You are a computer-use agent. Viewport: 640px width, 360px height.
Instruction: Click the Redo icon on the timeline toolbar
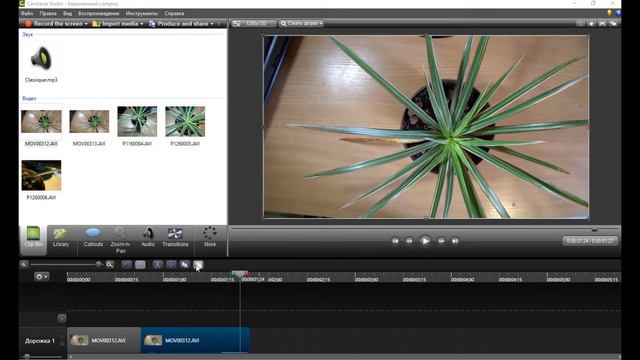(x=140, y=265)
